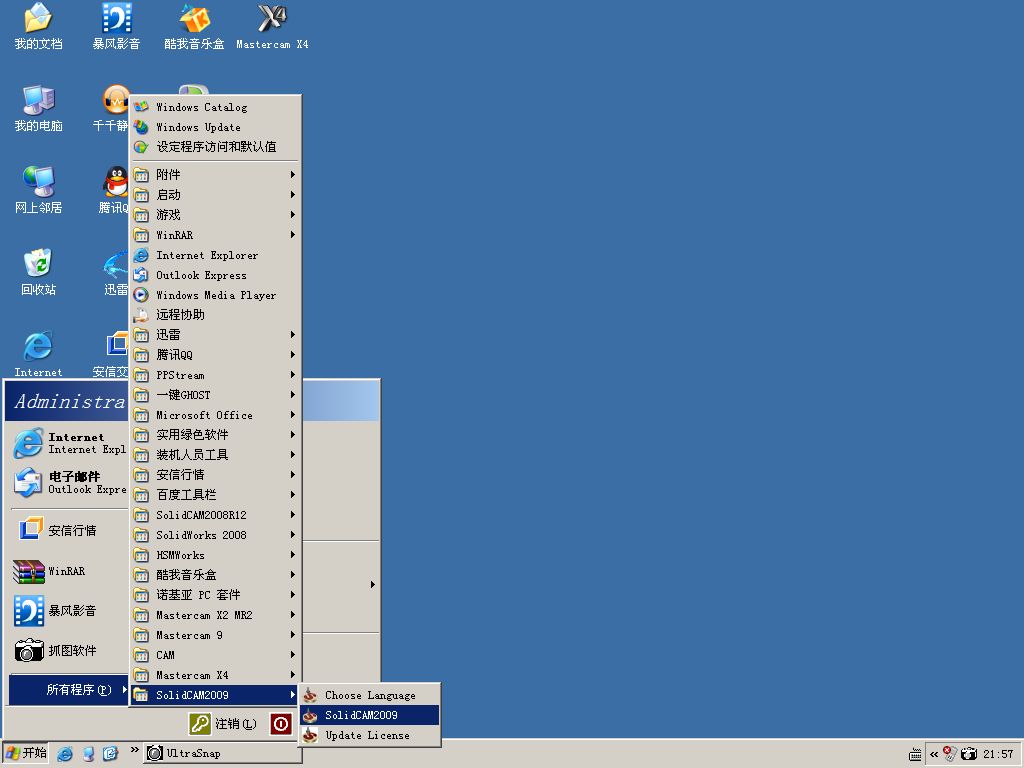Open 回收站 desktop icon

pos(38,272)
